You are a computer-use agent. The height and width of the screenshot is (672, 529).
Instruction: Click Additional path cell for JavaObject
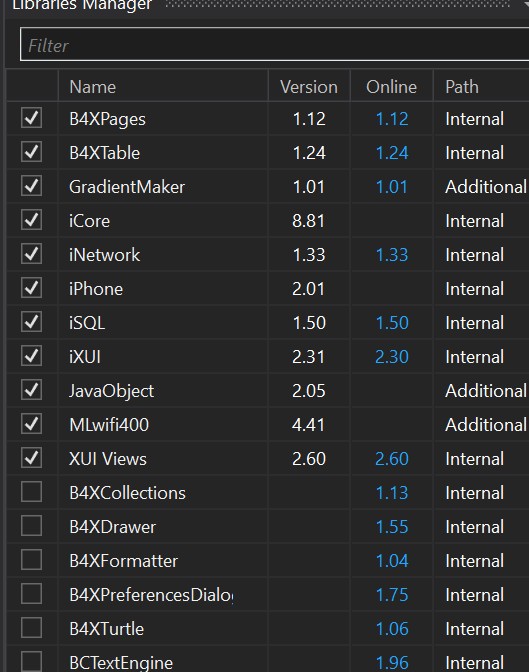pyautogui.click(x=486, y=391)
